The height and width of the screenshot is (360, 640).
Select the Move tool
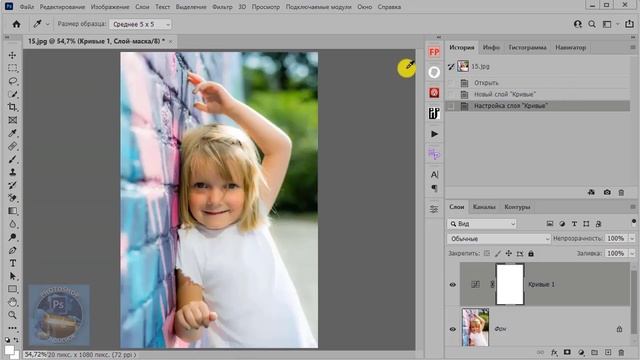(12, 55)
